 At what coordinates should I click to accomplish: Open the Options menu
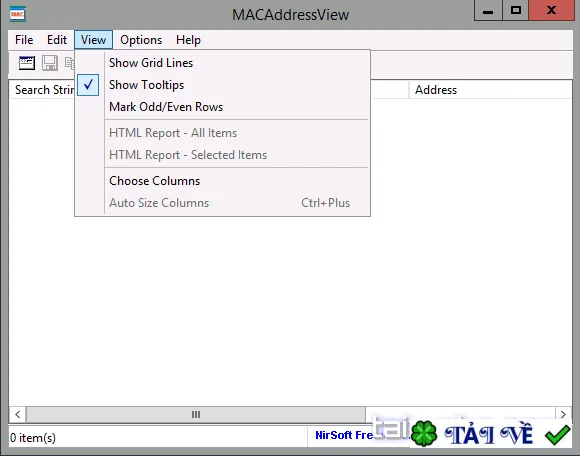tap(141, 40)
